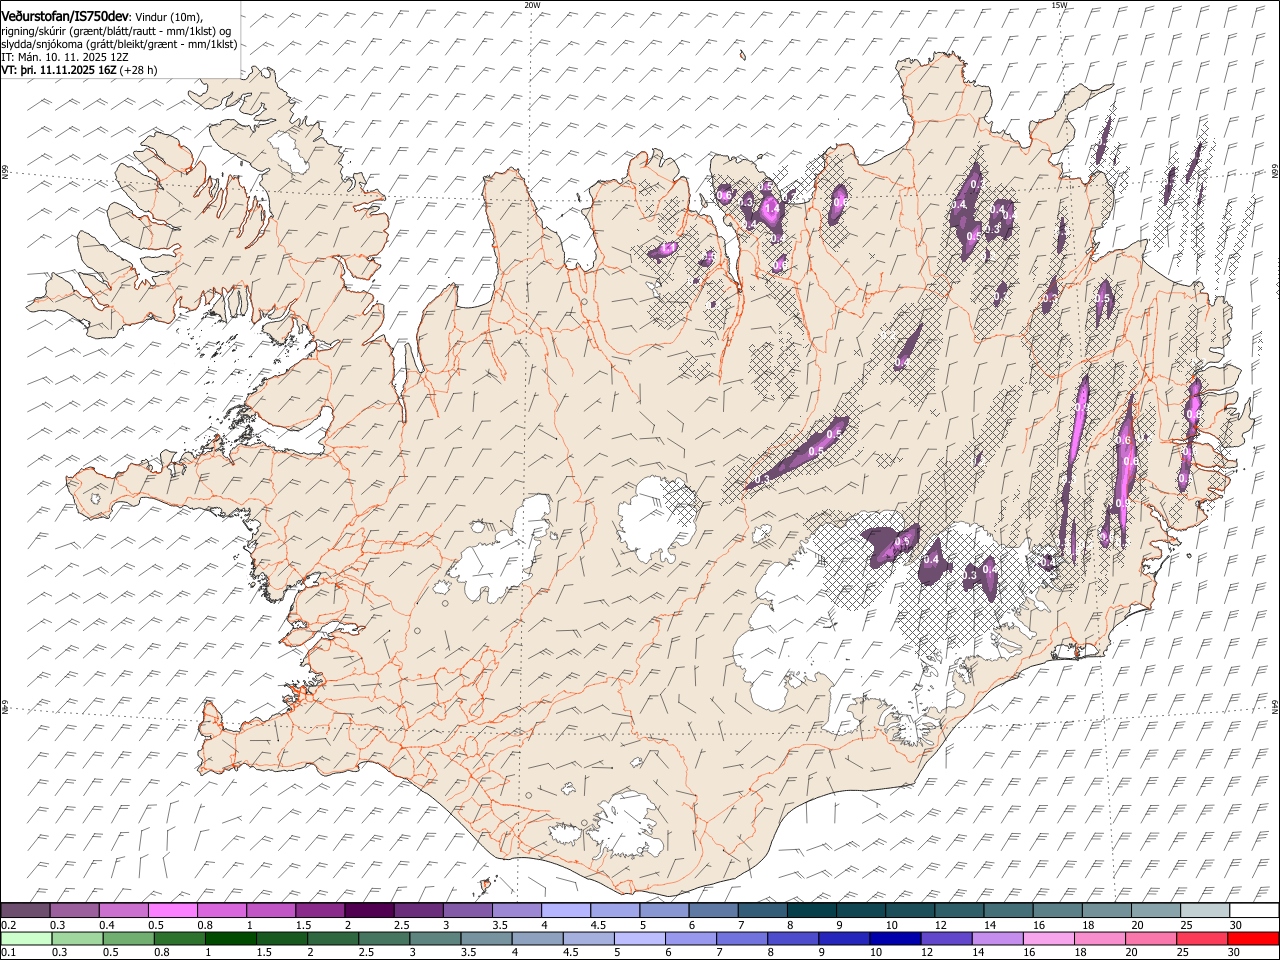The width and height of the screenshot is (1280, 960).
Task: Select the 0.4 swatch in upper legend row
Action: 123,911
